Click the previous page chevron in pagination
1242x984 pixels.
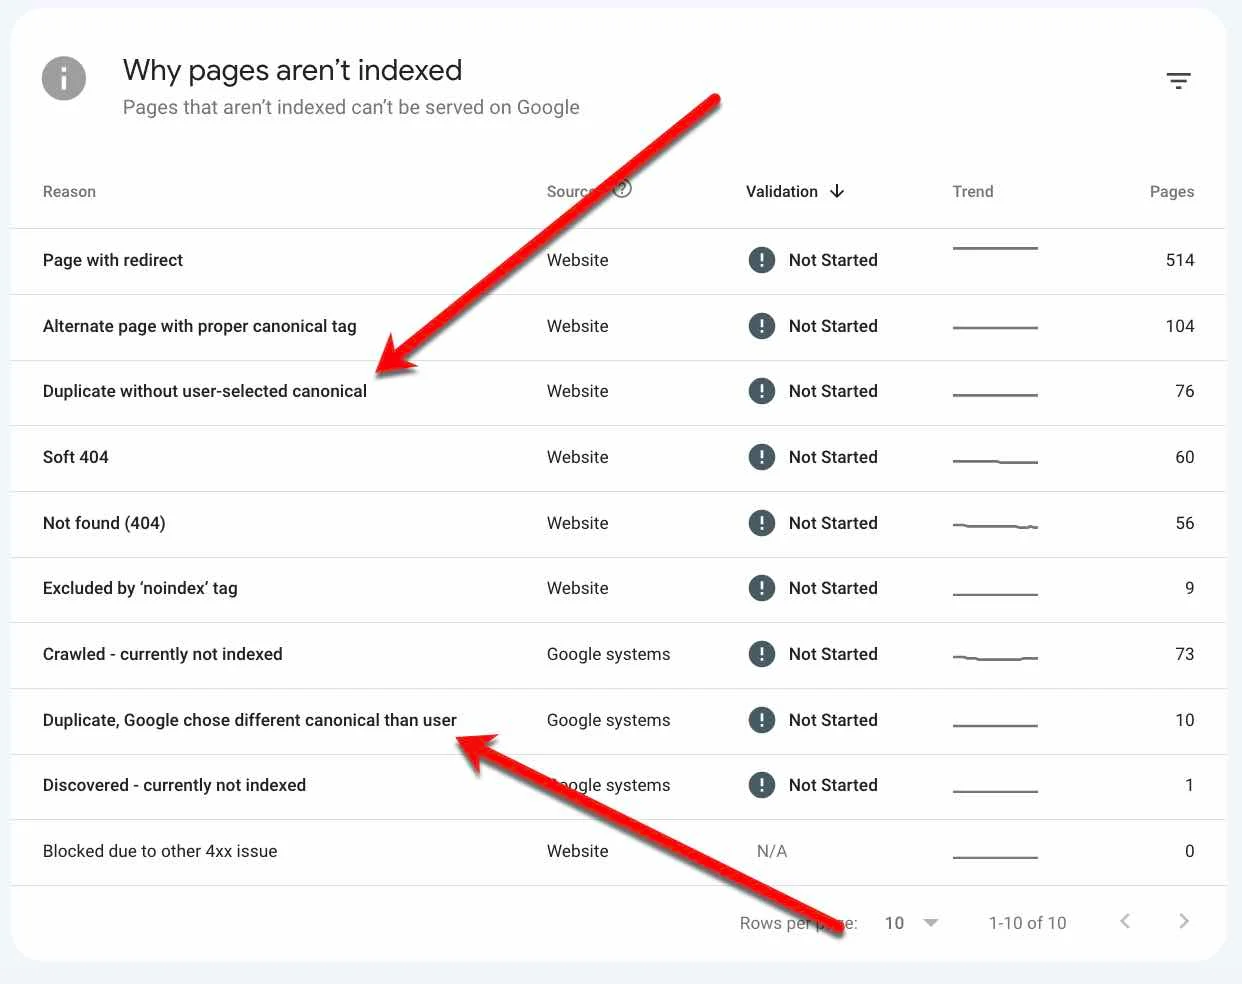1124,922
